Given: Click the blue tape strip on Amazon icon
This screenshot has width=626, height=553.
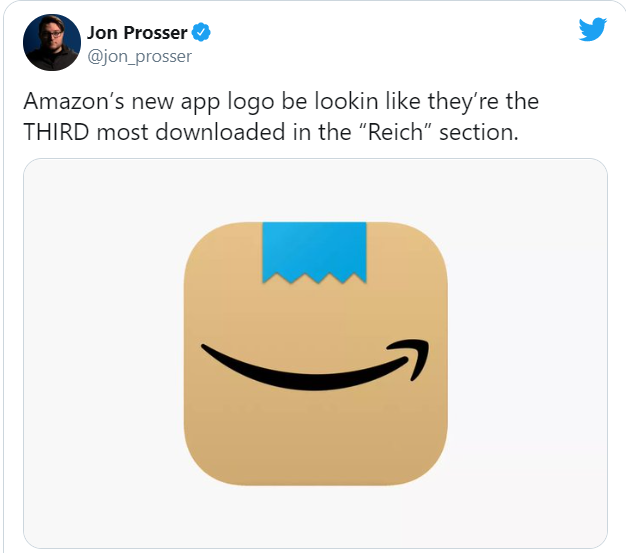Looking at the screenshot, I should click(x=314, y=250).
